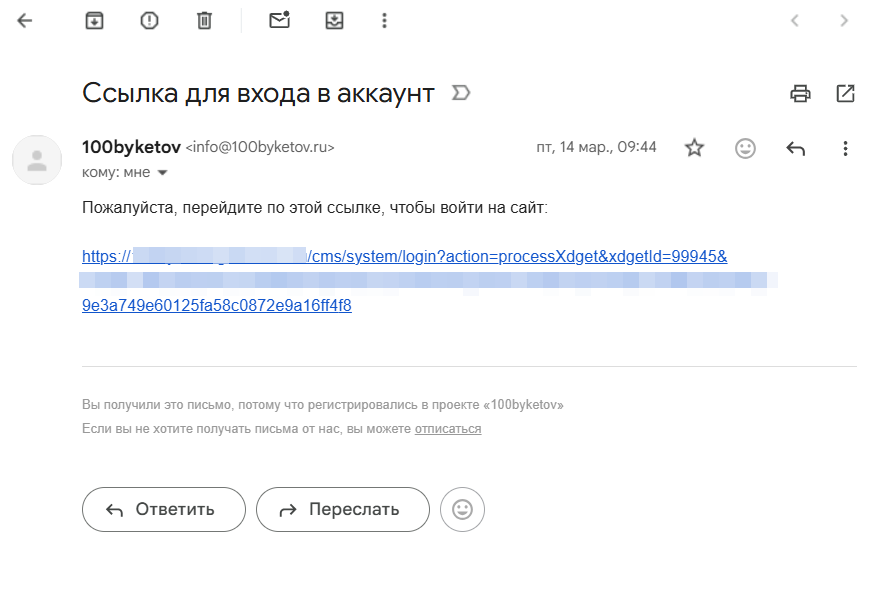Follow the account login link
This screenshot has width=881, height=615.
coord(300,256)
